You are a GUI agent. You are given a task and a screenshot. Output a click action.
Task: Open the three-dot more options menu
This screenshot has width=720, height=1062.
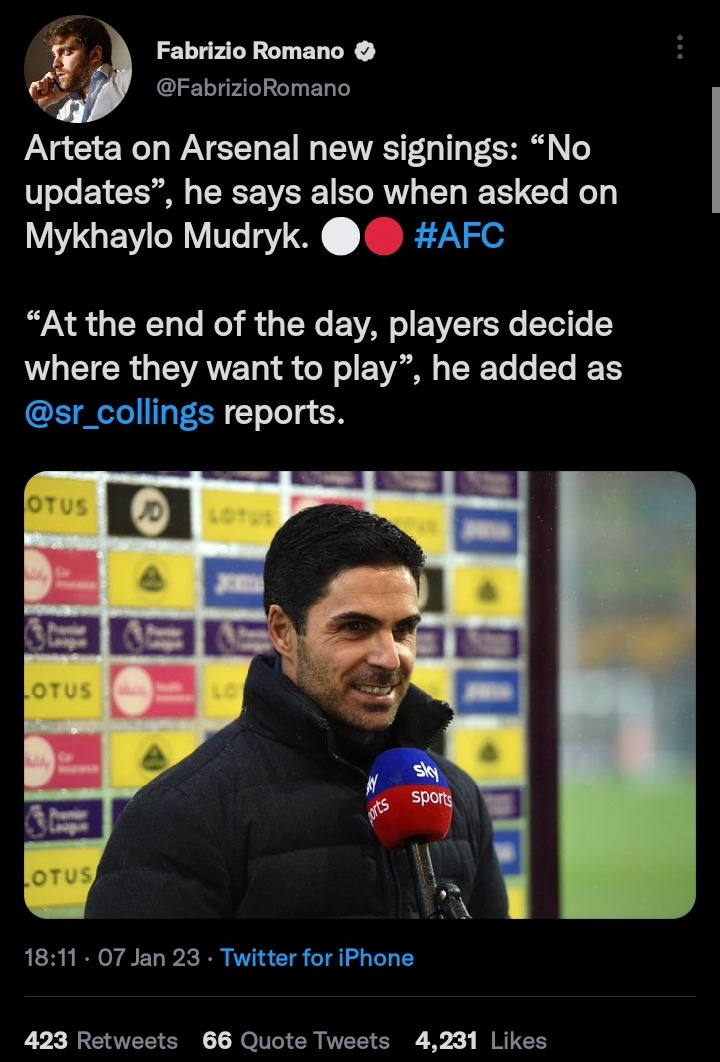[x=679, y=47]
